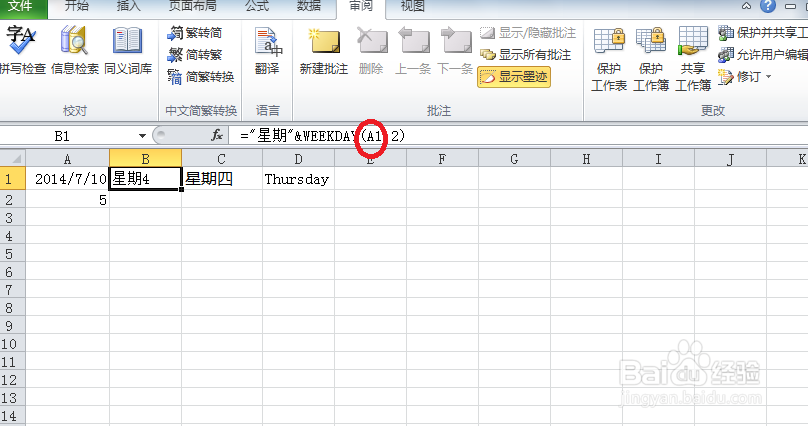Select column G header
Image resolution: width=808 pixels, height=426 pixels.
click(x=514, y=159)
